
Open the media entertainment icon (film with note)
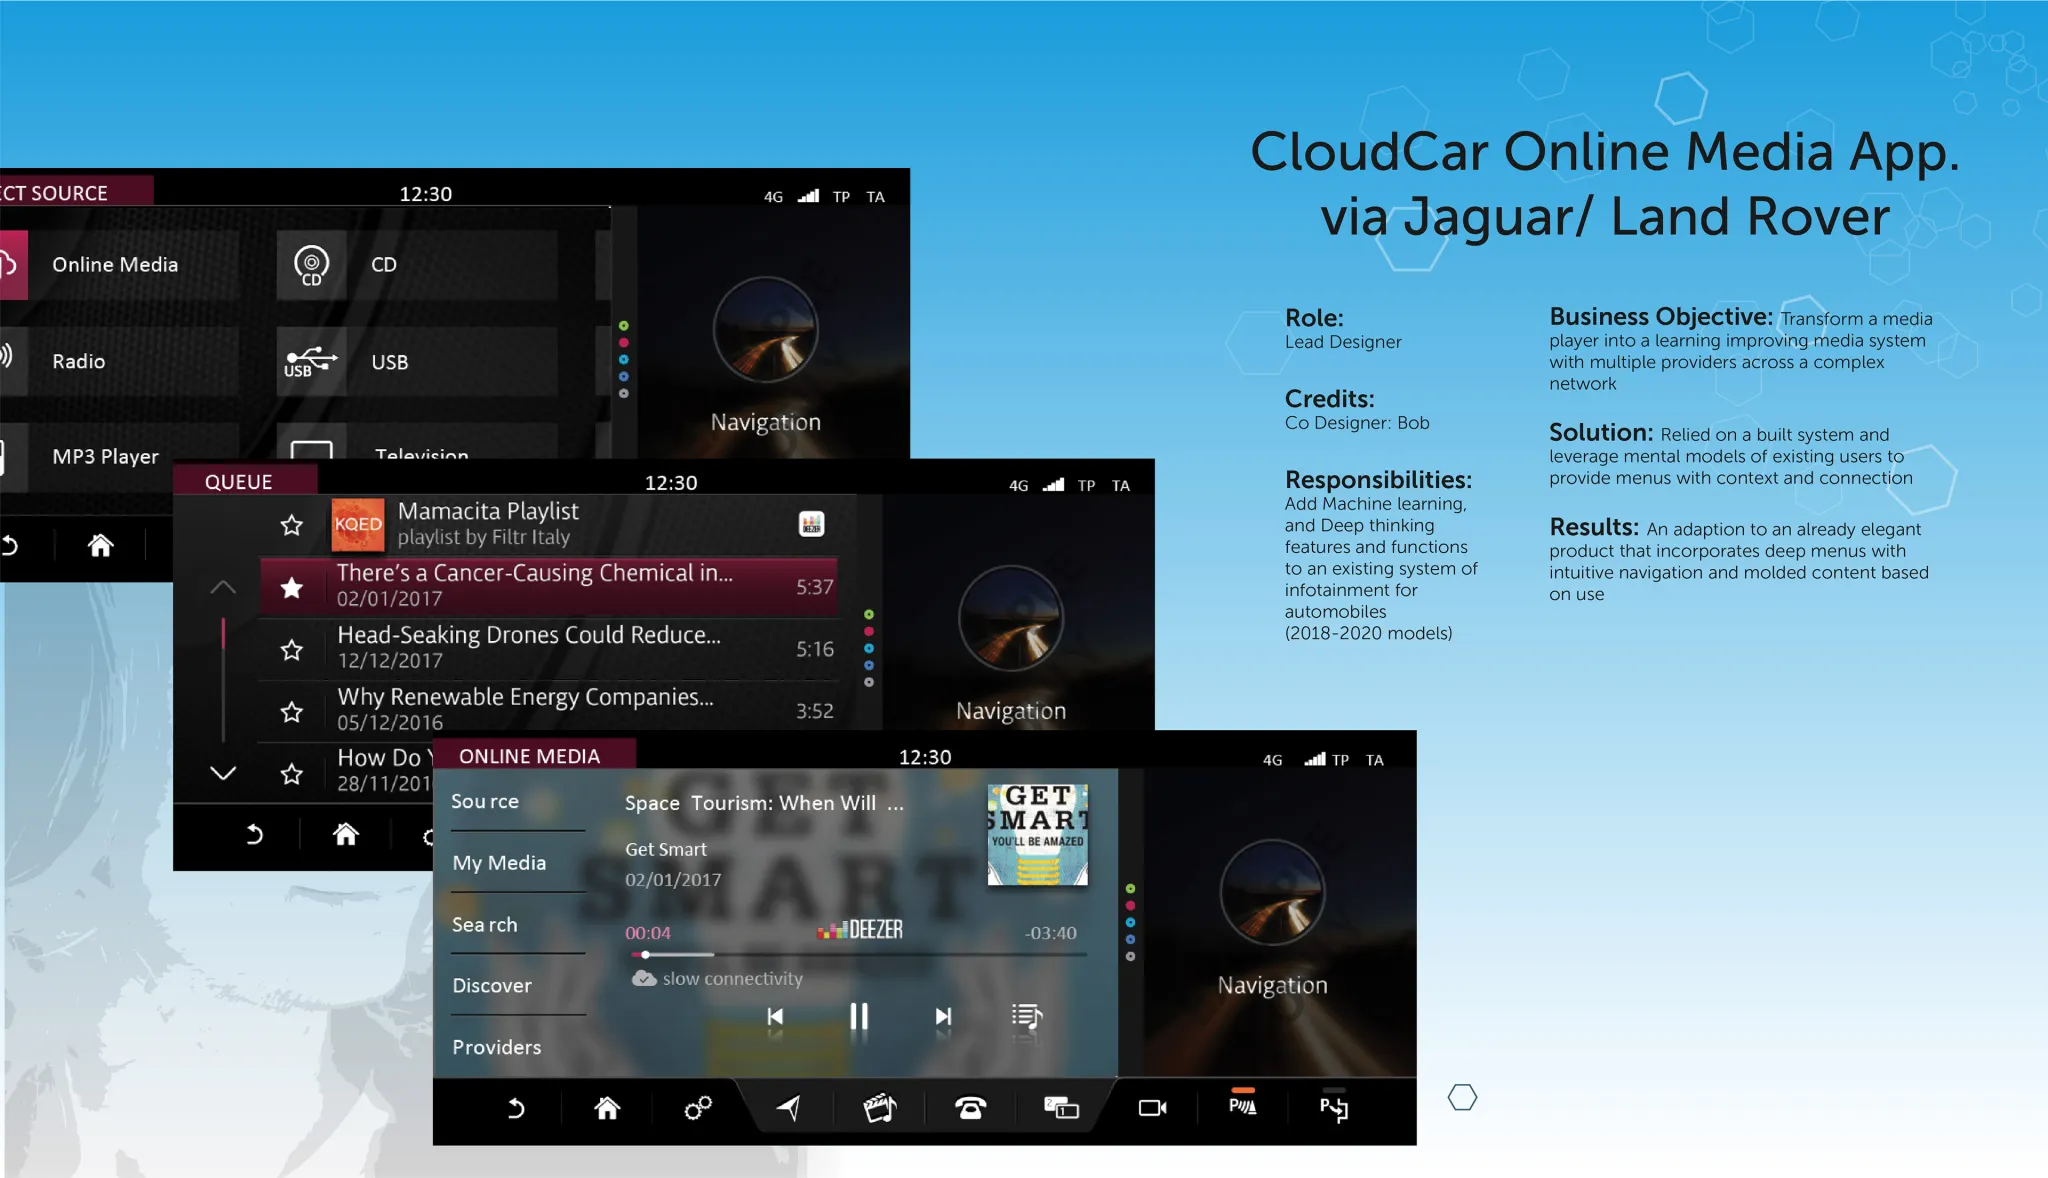[881, 1108]
